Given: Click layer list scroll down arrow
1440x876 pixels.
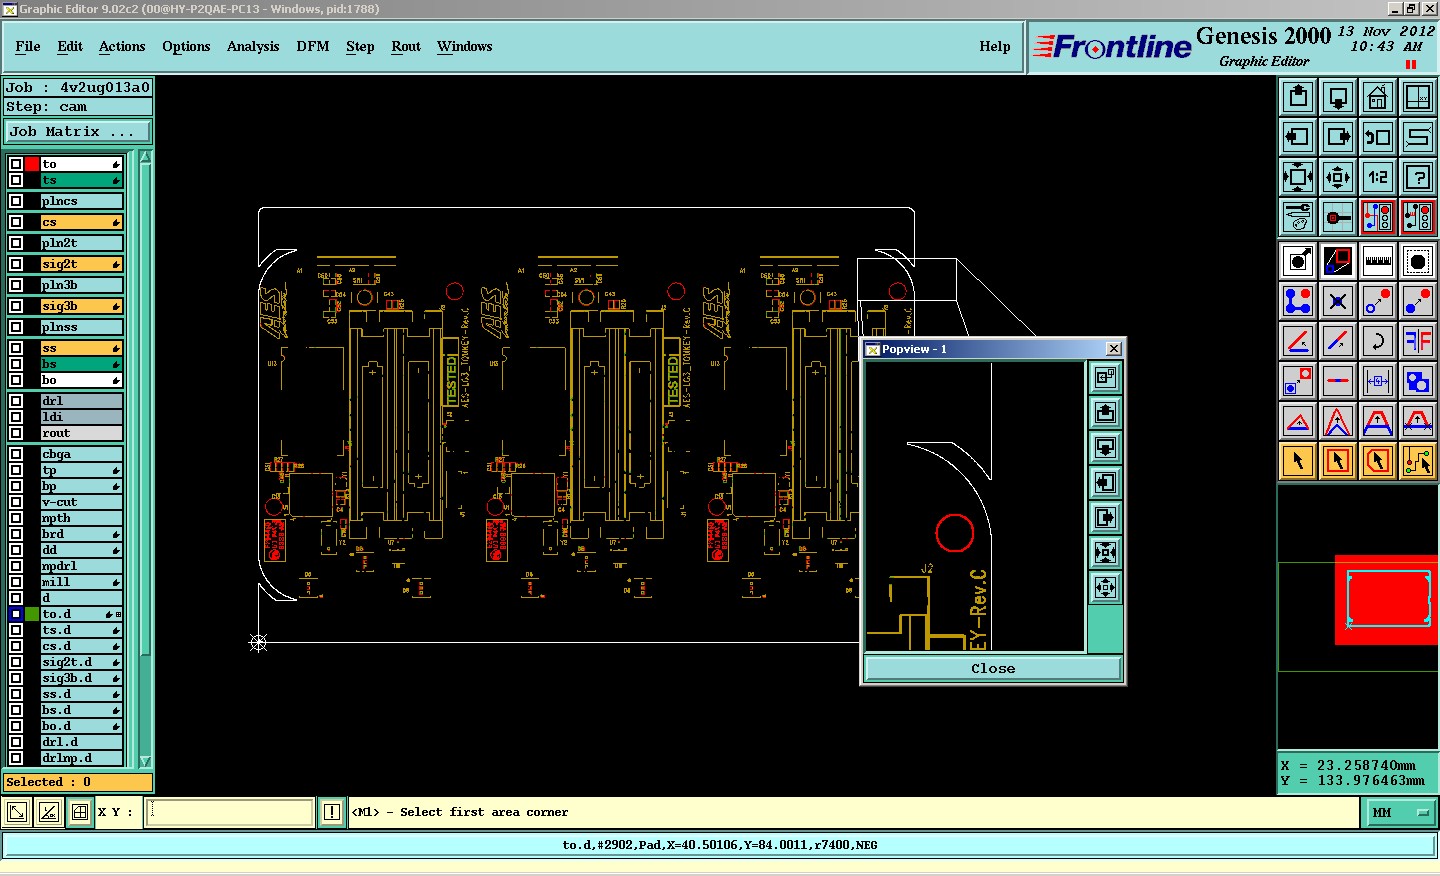Looking at the screenshot, I should coord(145,761).
